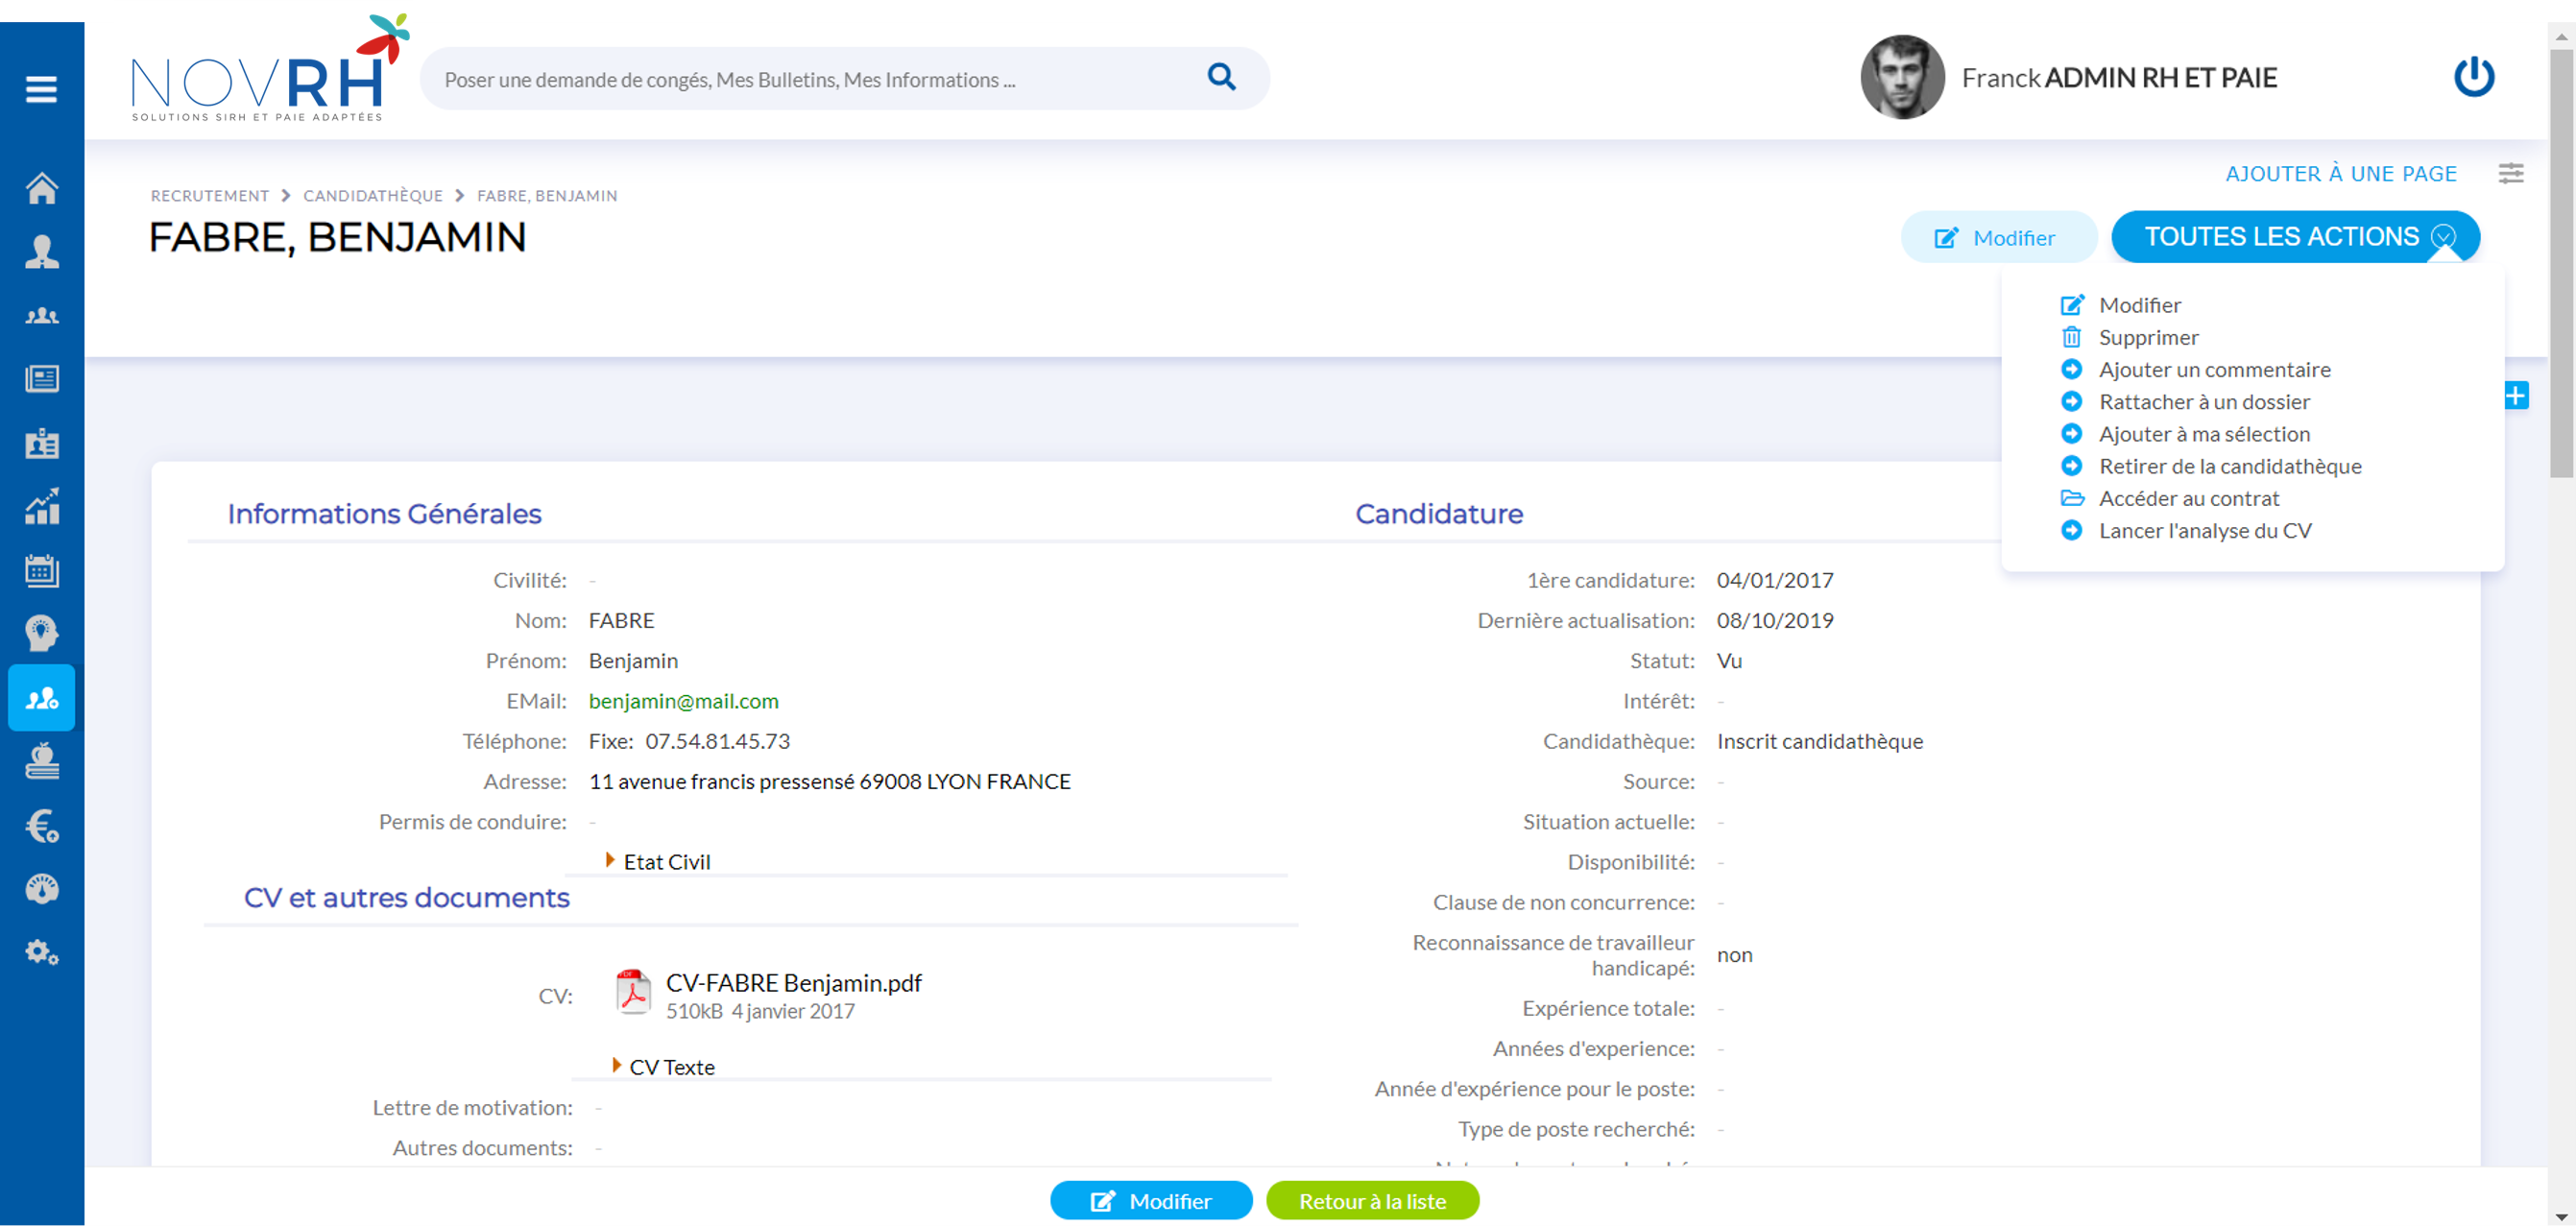Click Rattacher à un dossier action
This screenshot has height=1226, width=2576.
pyautogui.click(x=2203, y=401)
